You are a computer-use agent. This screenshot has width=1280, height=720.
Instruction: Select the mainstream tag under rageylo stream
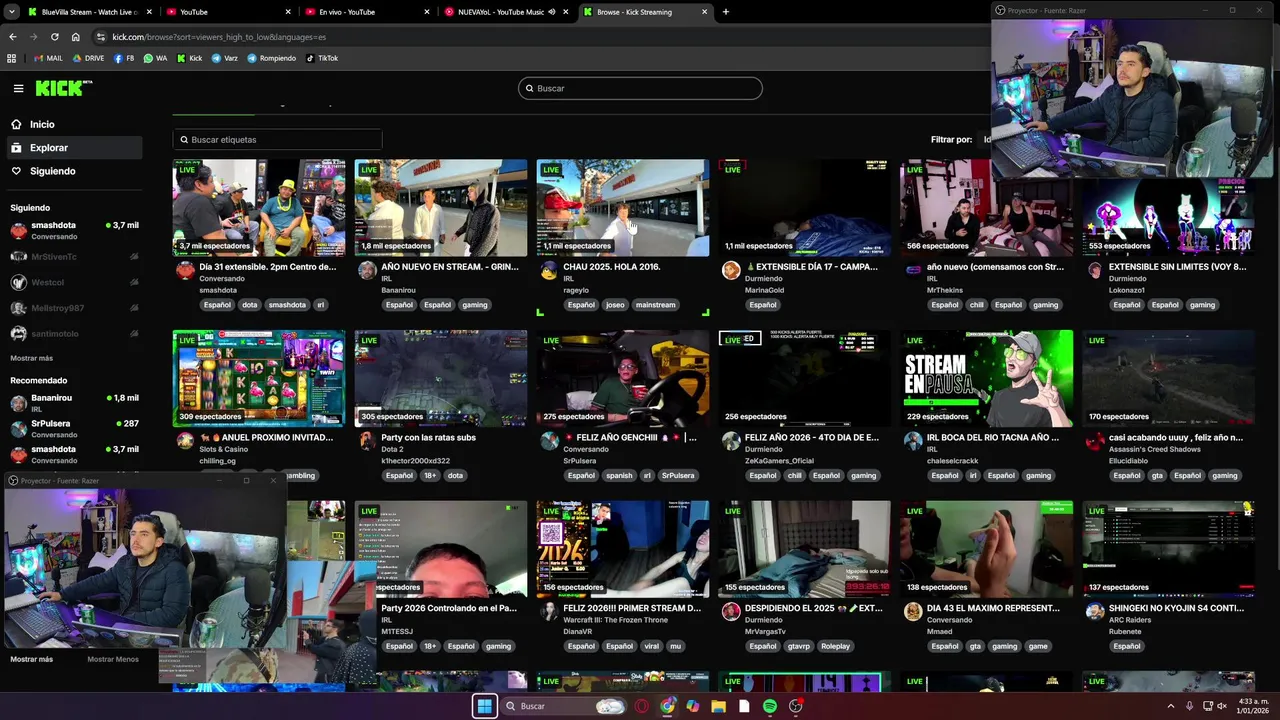tap(656, 305)
